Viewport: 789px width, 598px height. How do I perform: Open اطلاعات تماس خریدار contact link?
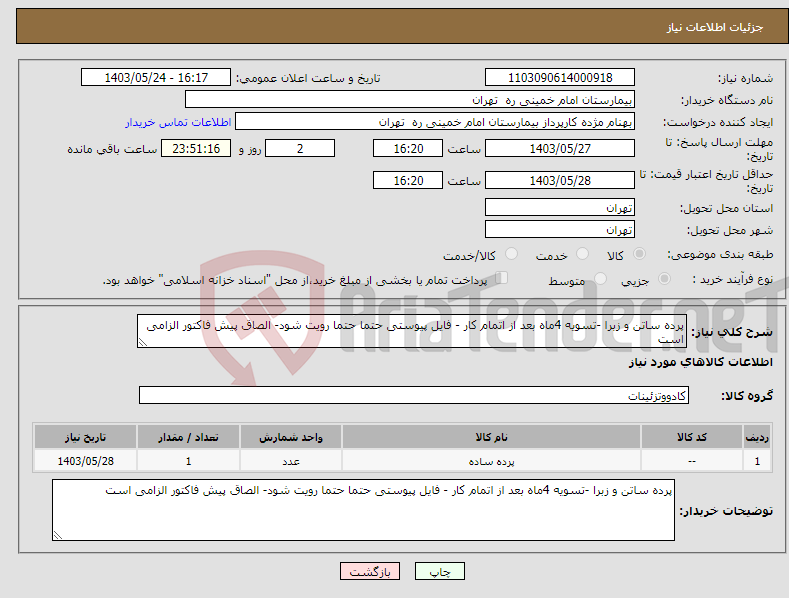pos(178,122)
